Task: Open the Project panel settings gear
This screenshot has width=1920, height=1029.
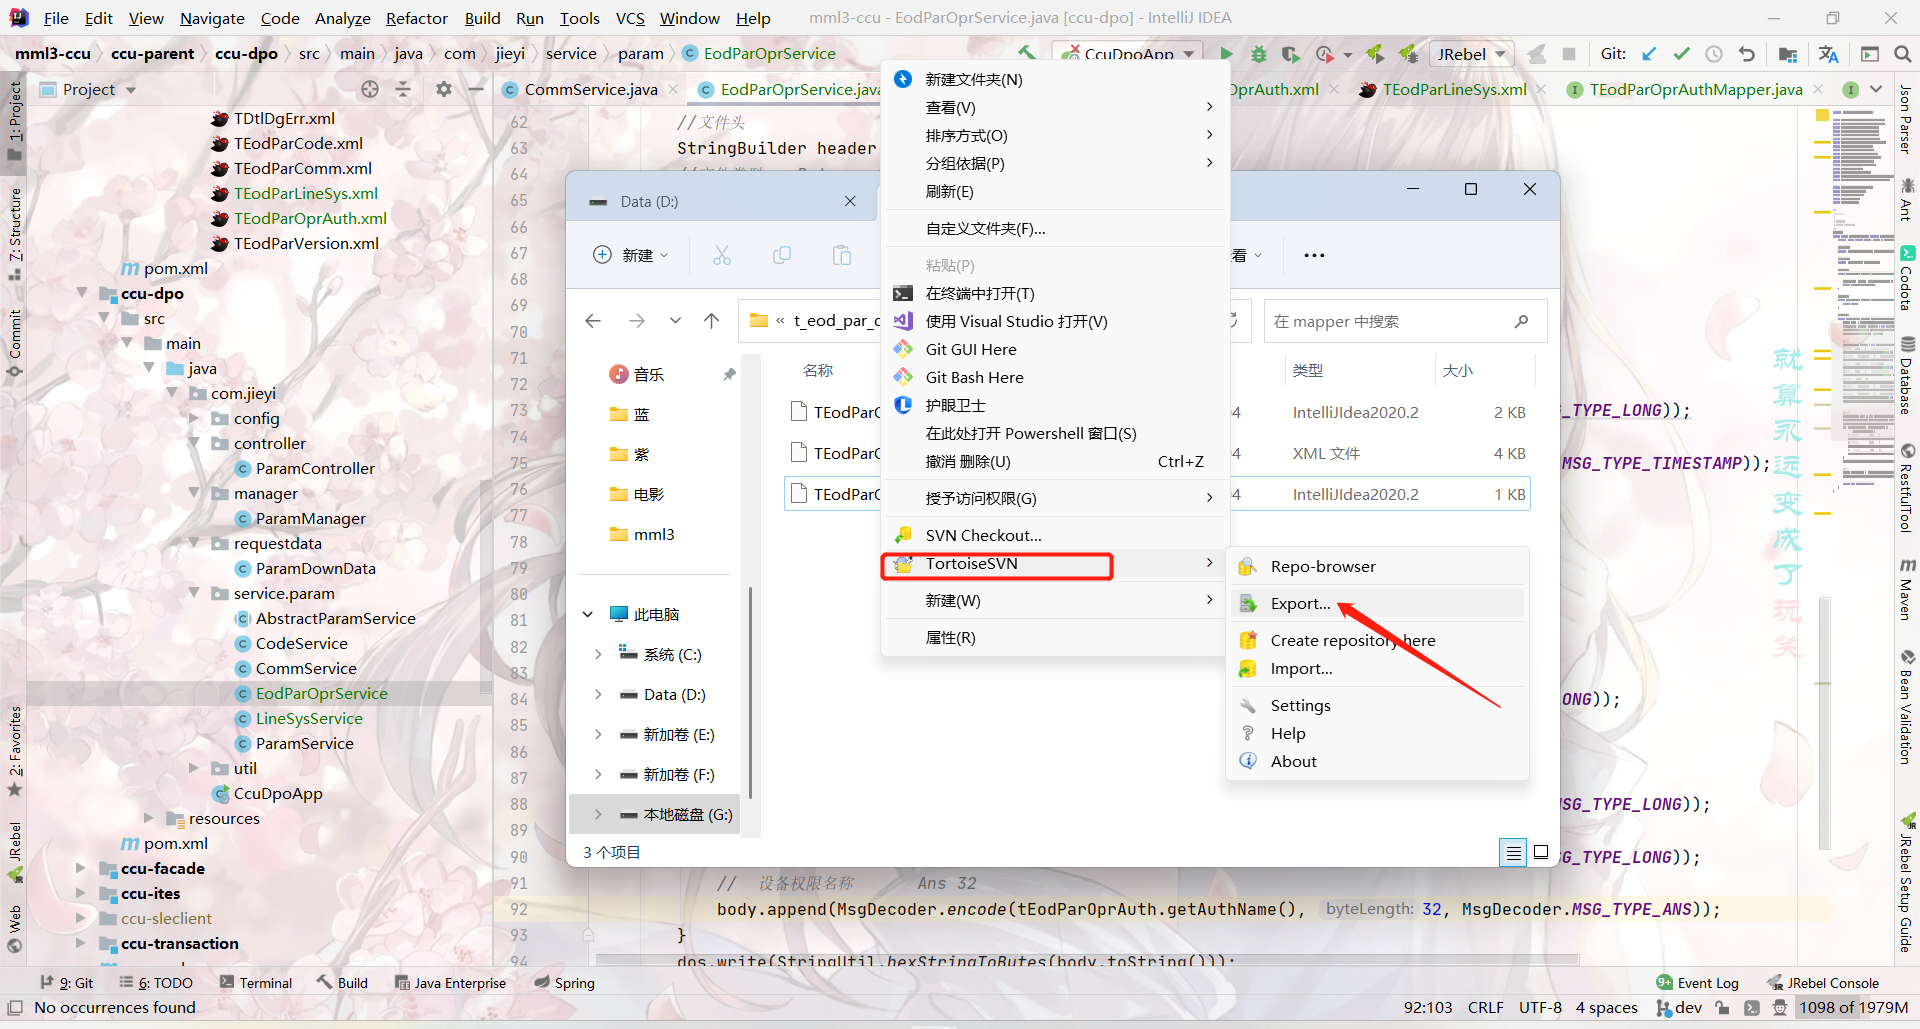Action: point(444,89)
